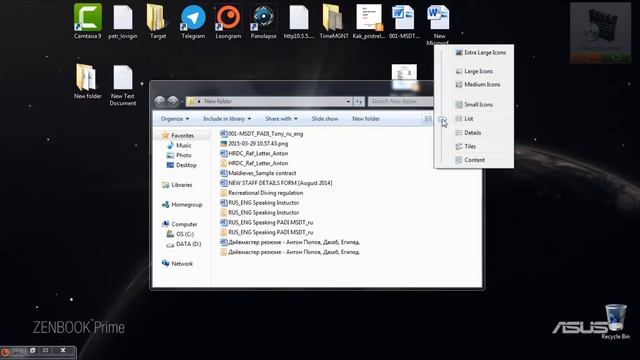Select file Recreational Diving regulation
Image resolution: width=640 pixels, height=360 pixels.
(262, 193)
